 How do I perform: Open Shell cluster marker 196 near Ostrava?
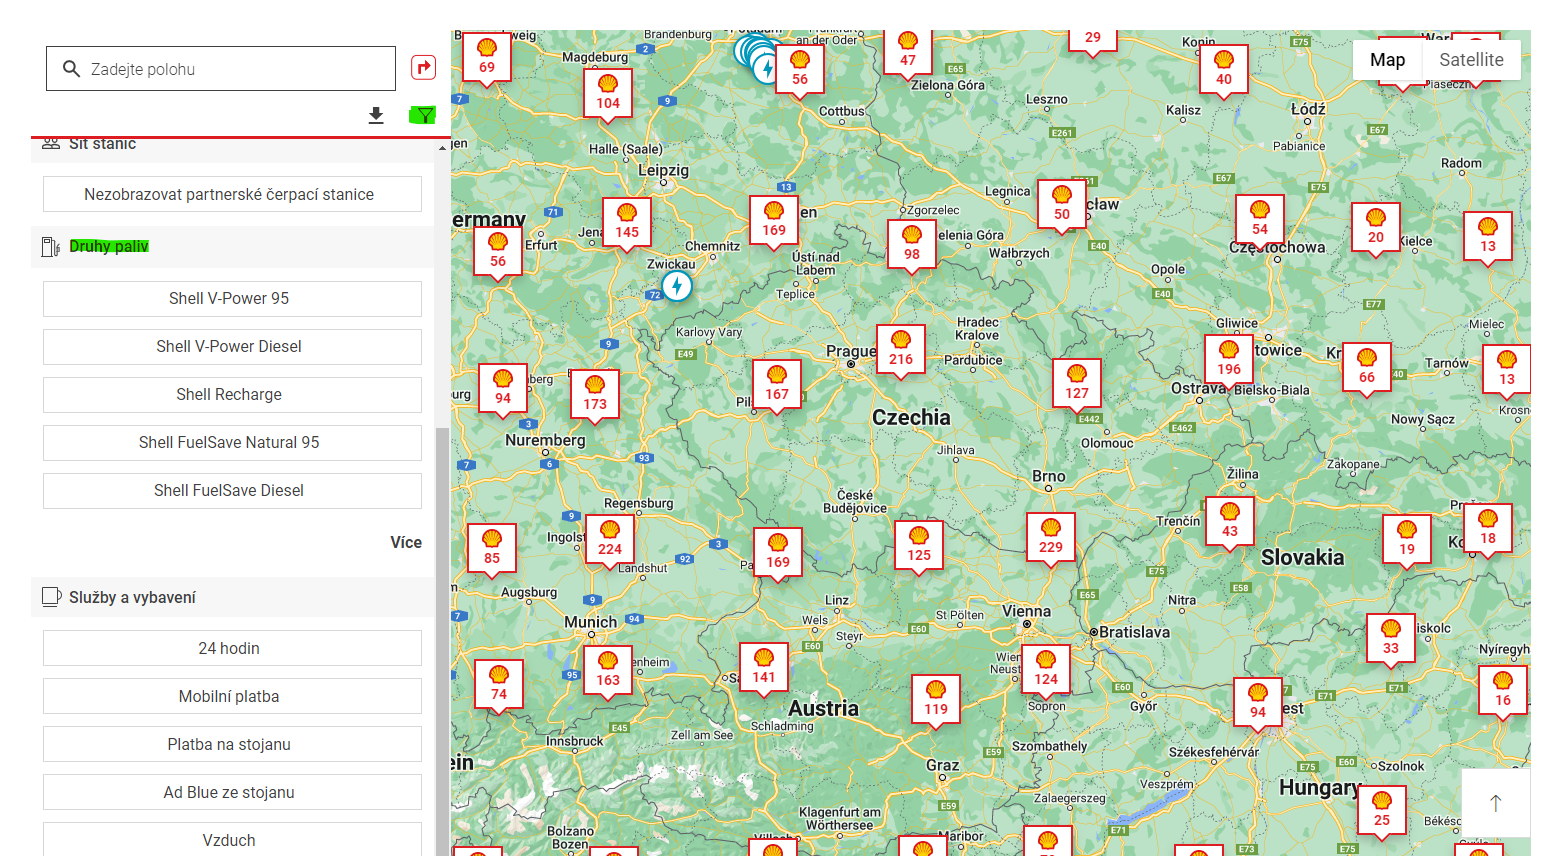(x=1229, y=360)
